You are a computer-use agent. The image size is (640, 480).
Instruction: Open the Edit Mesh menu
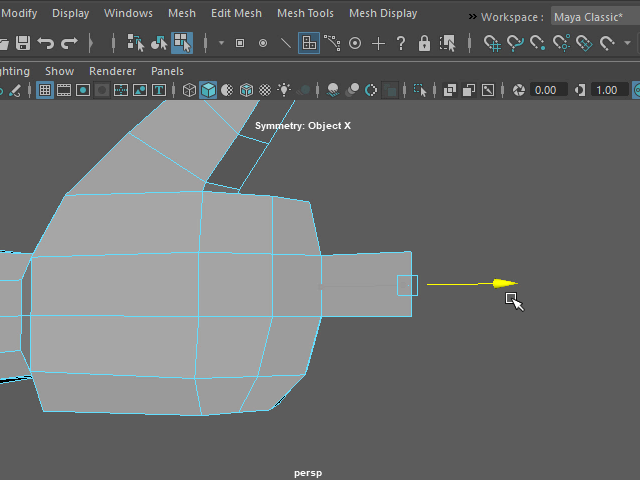pos(236,14)
